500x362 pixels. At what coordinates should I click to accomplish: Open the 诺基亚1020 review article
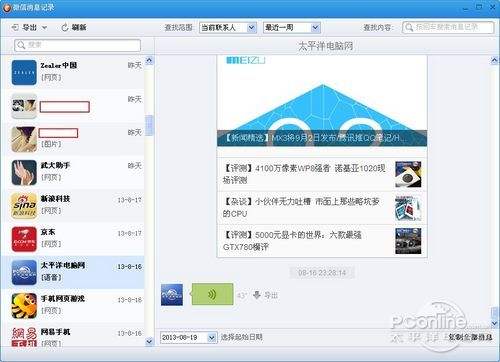(x=322, y=174)
